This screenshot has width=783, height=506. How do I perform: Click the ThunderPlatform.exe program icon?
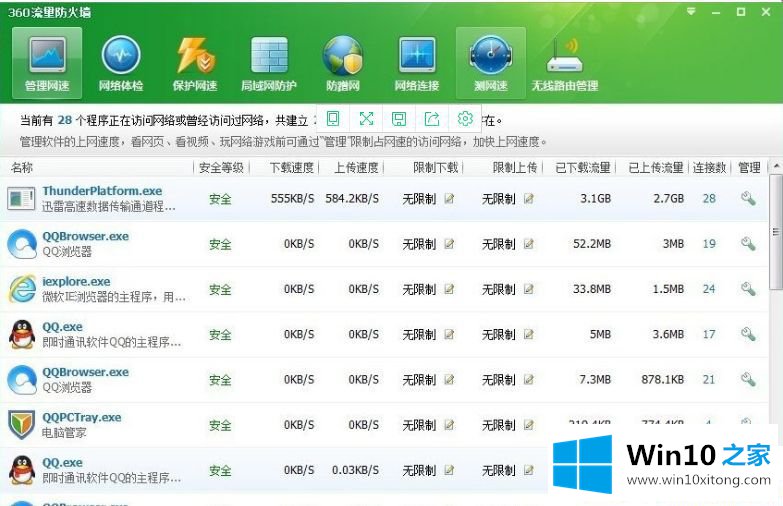click(x=21, y=199)
